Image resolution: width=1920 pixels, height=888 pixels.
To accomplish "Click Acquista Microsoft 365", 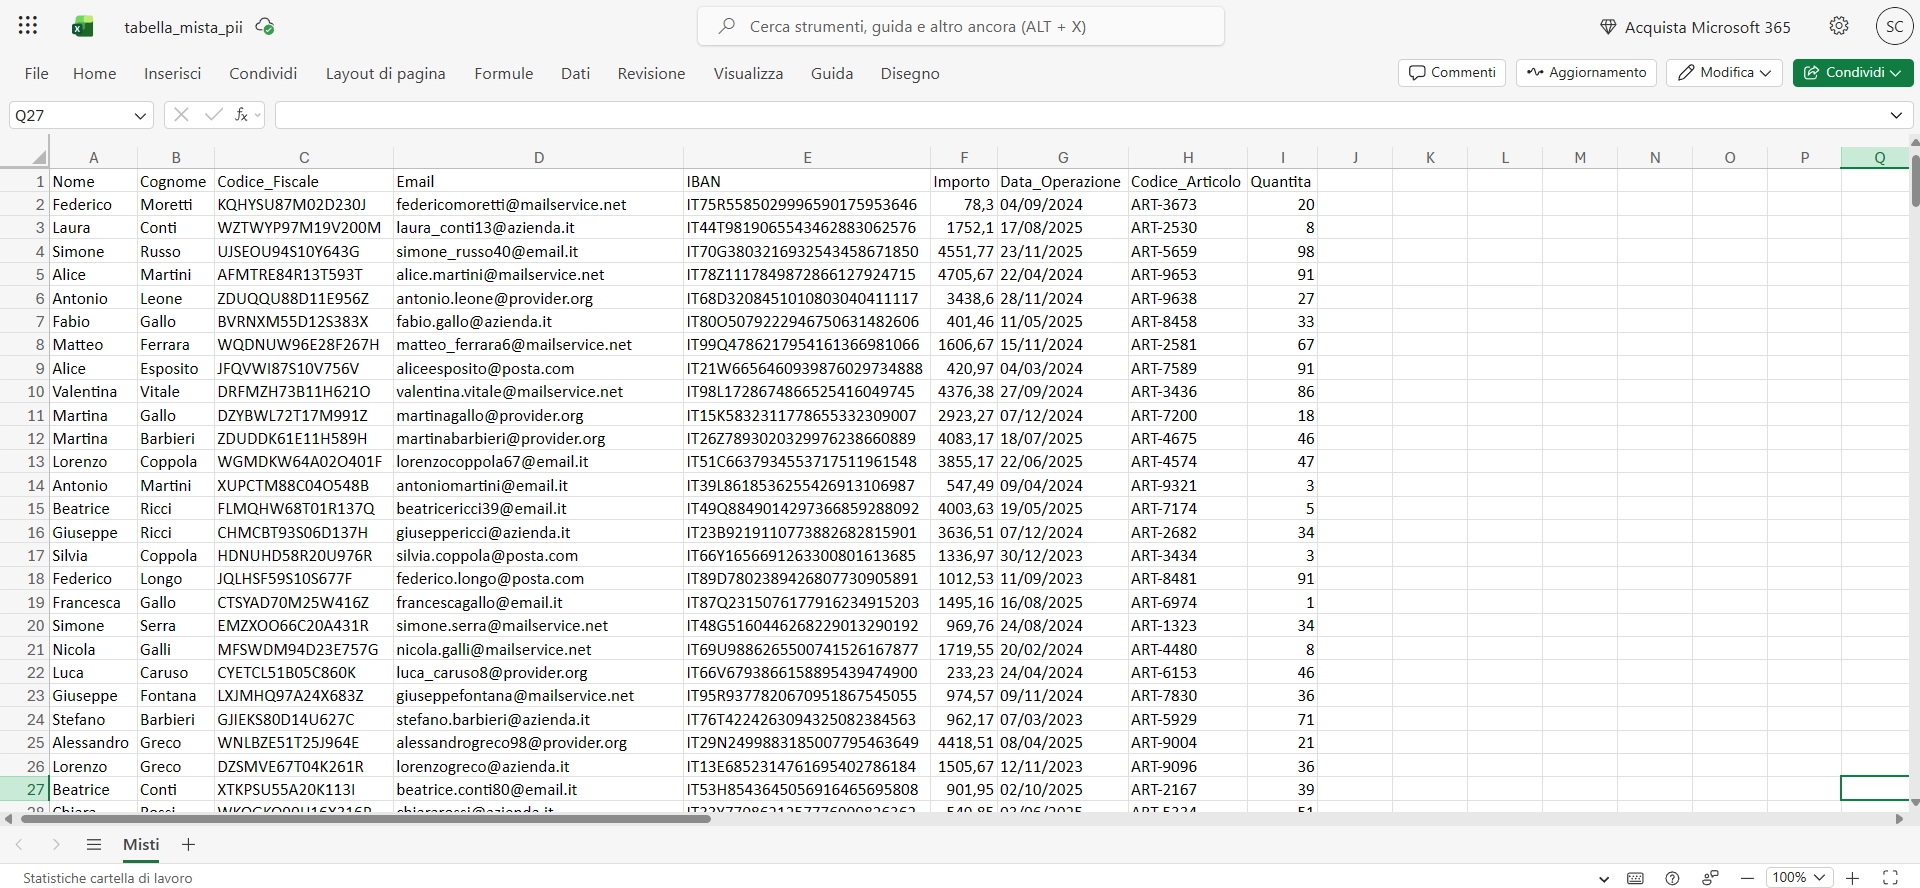I will click(1695, 27).
